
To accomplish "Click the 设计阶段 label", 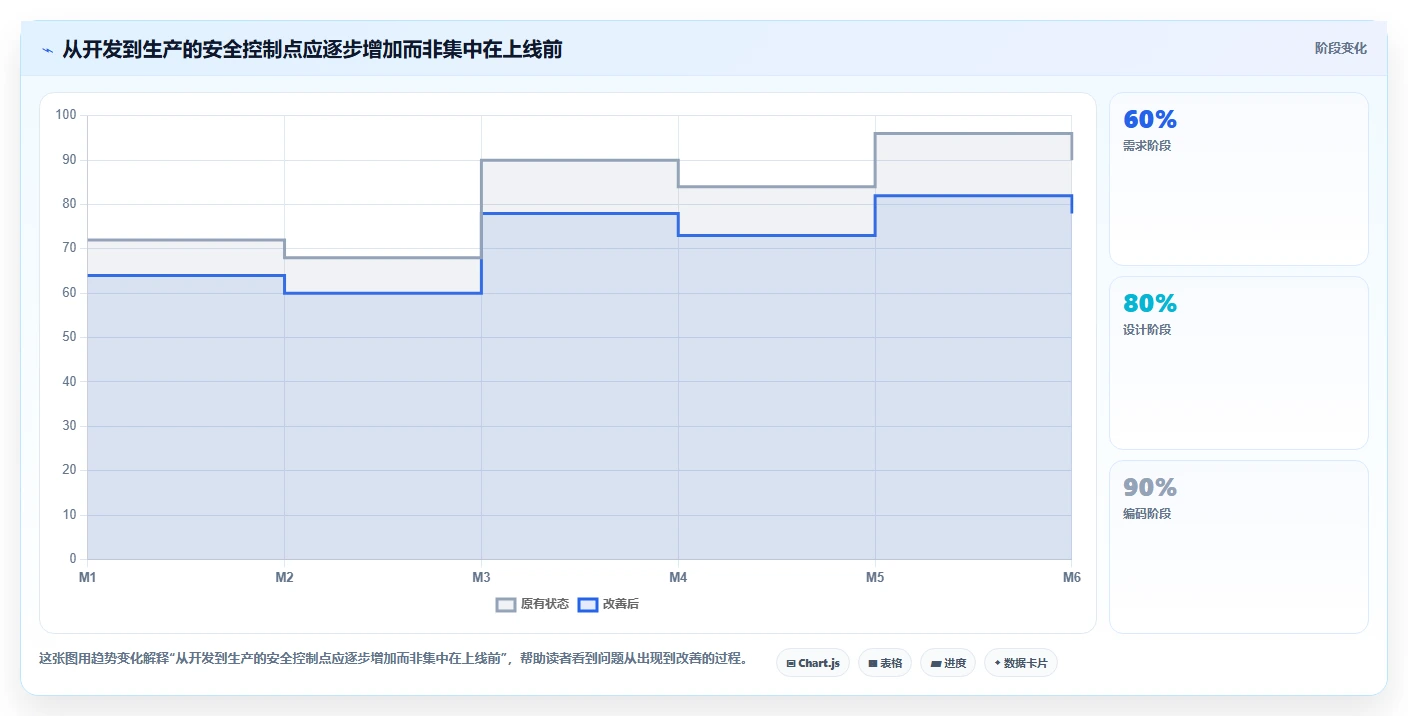I will point(1147,330).
